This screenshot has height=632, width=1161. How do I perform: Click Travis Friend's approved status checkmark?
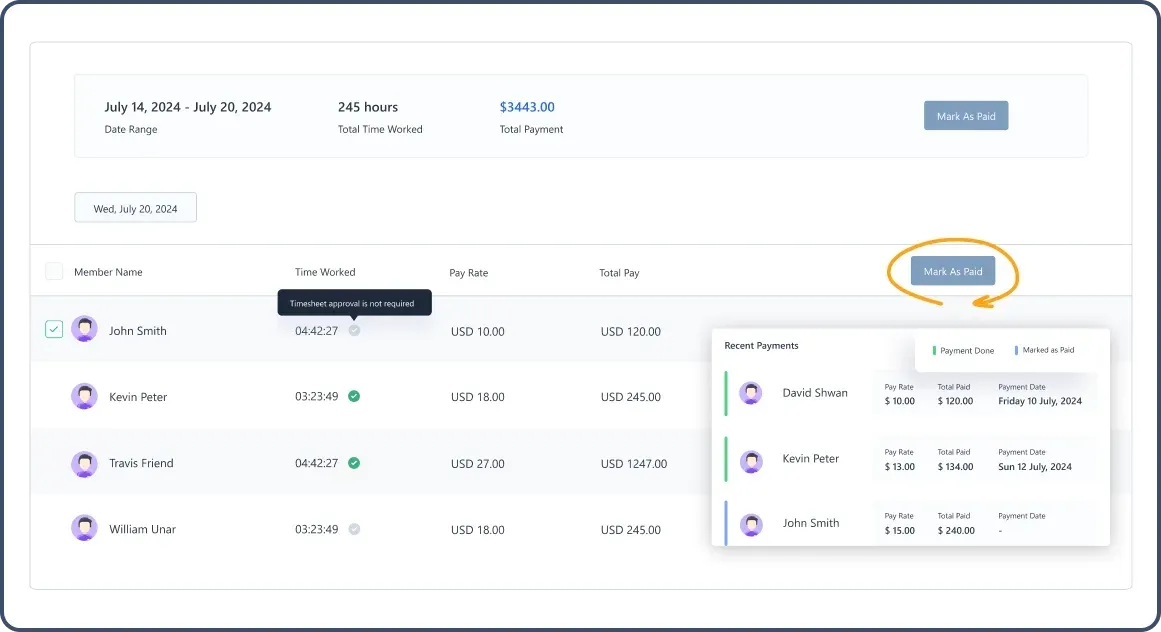click(x=354, y=462)
